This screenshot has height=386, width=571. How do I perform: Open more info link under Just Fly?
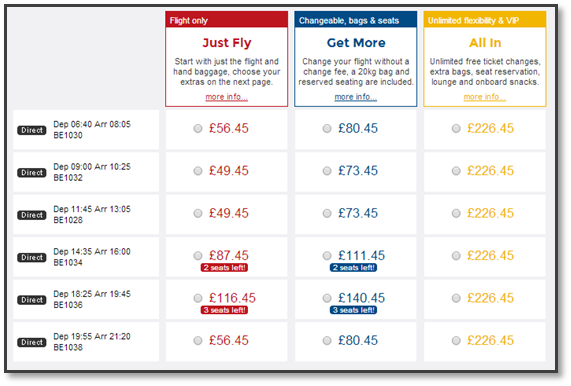[227, 97]
